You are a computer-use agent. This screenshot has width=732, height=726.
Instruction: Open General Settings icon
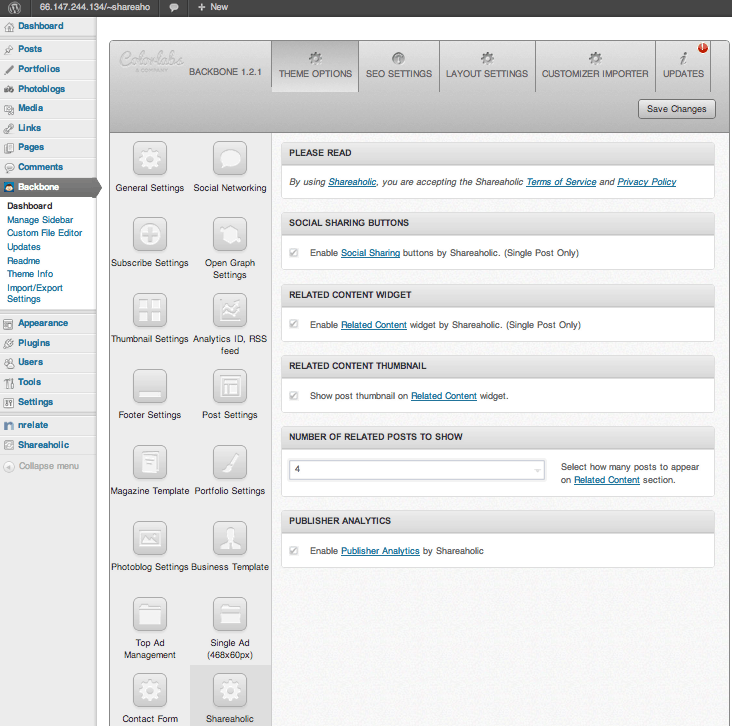(x=150, y=158)
